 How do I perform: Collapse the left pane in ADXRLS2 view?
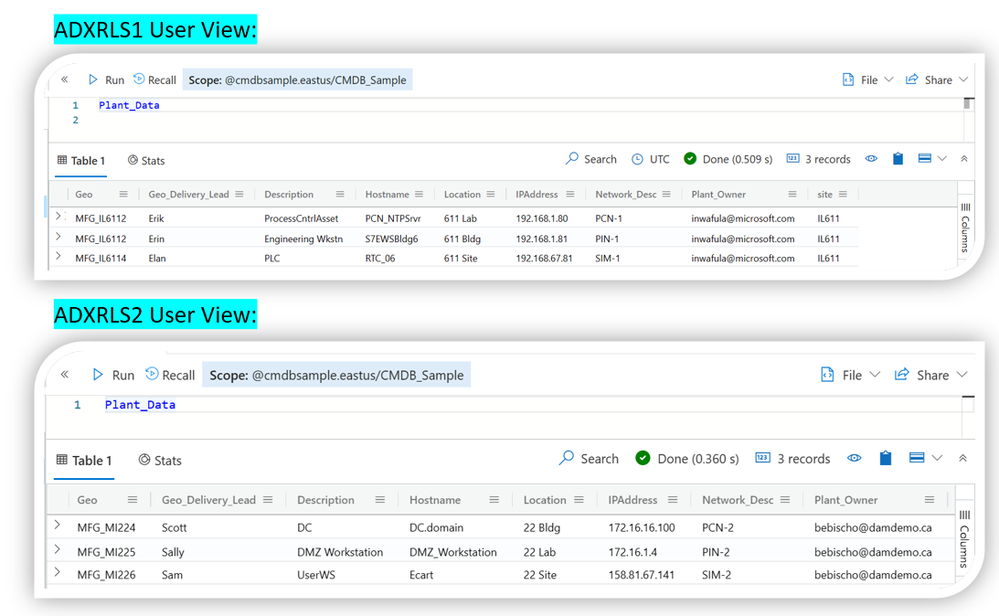pos(64,375)
